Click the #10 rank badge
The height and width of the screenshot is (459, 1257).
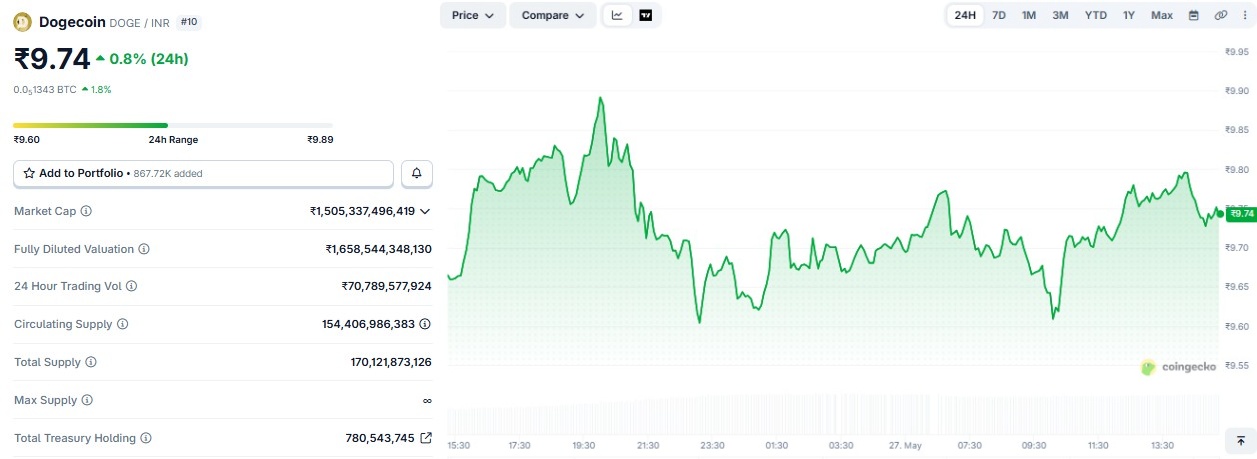pos(189,21)
